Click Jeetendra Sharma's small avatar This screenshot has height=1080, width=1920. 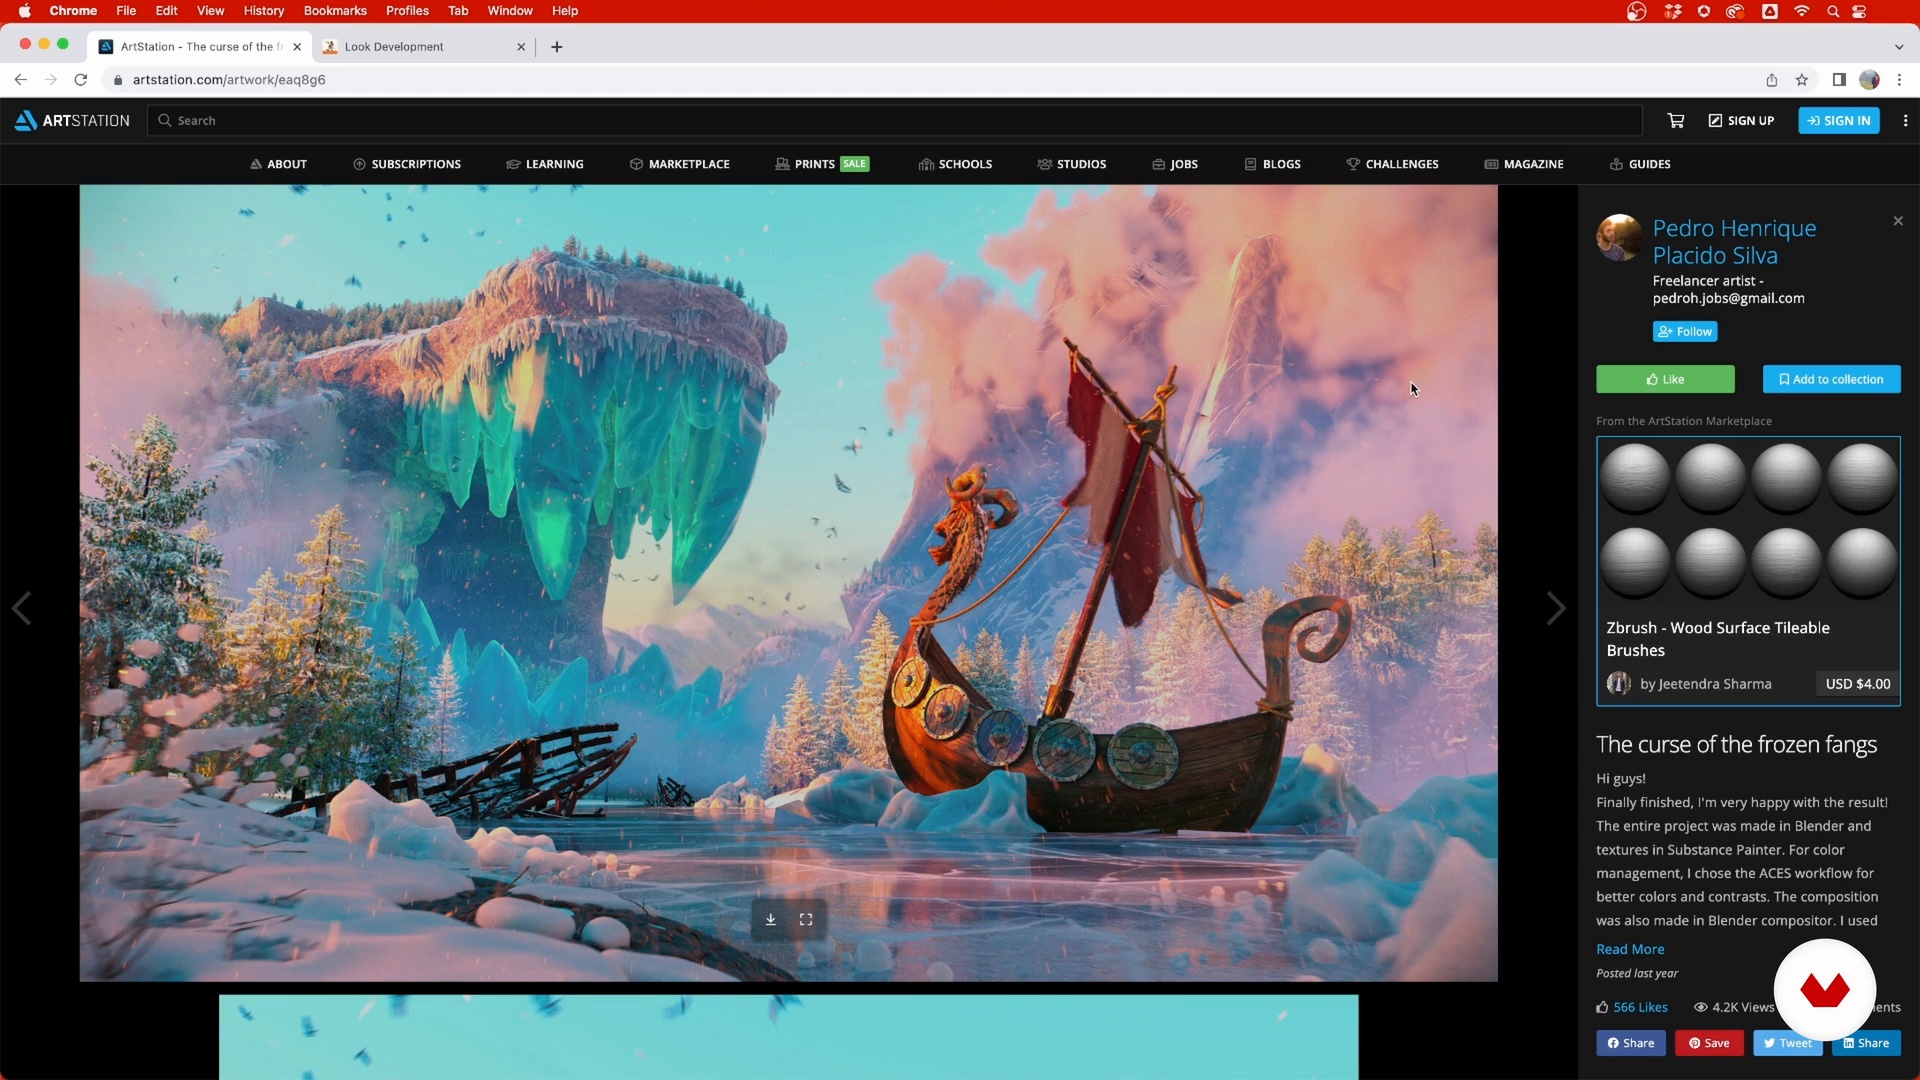(1618, 684)
